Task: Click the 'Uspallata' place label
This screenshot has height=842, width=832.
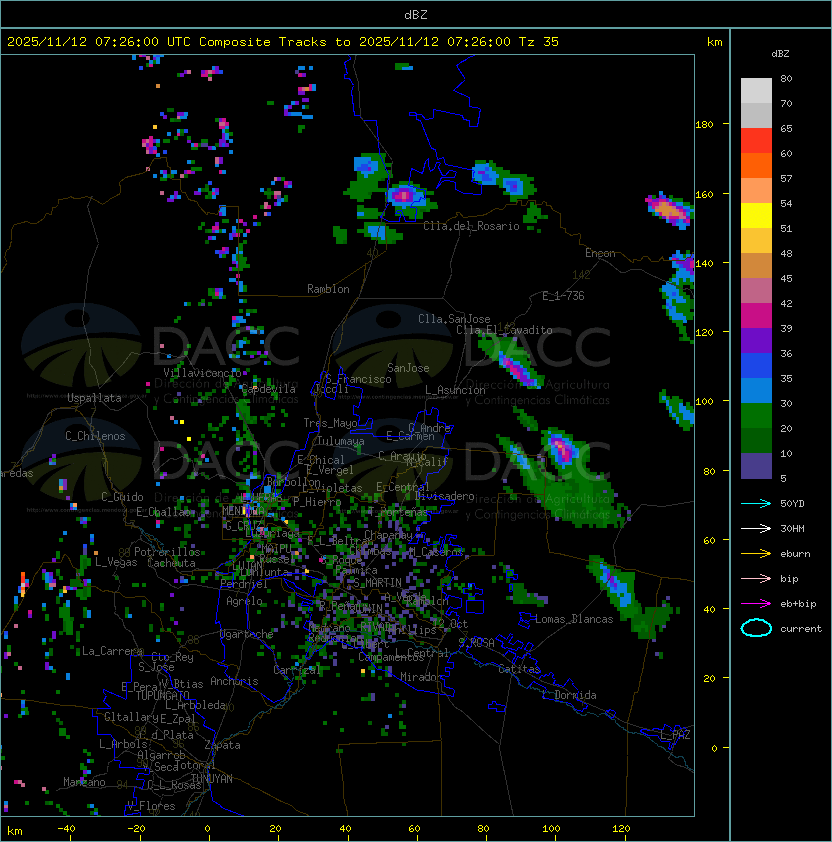Action: (94, 398)
